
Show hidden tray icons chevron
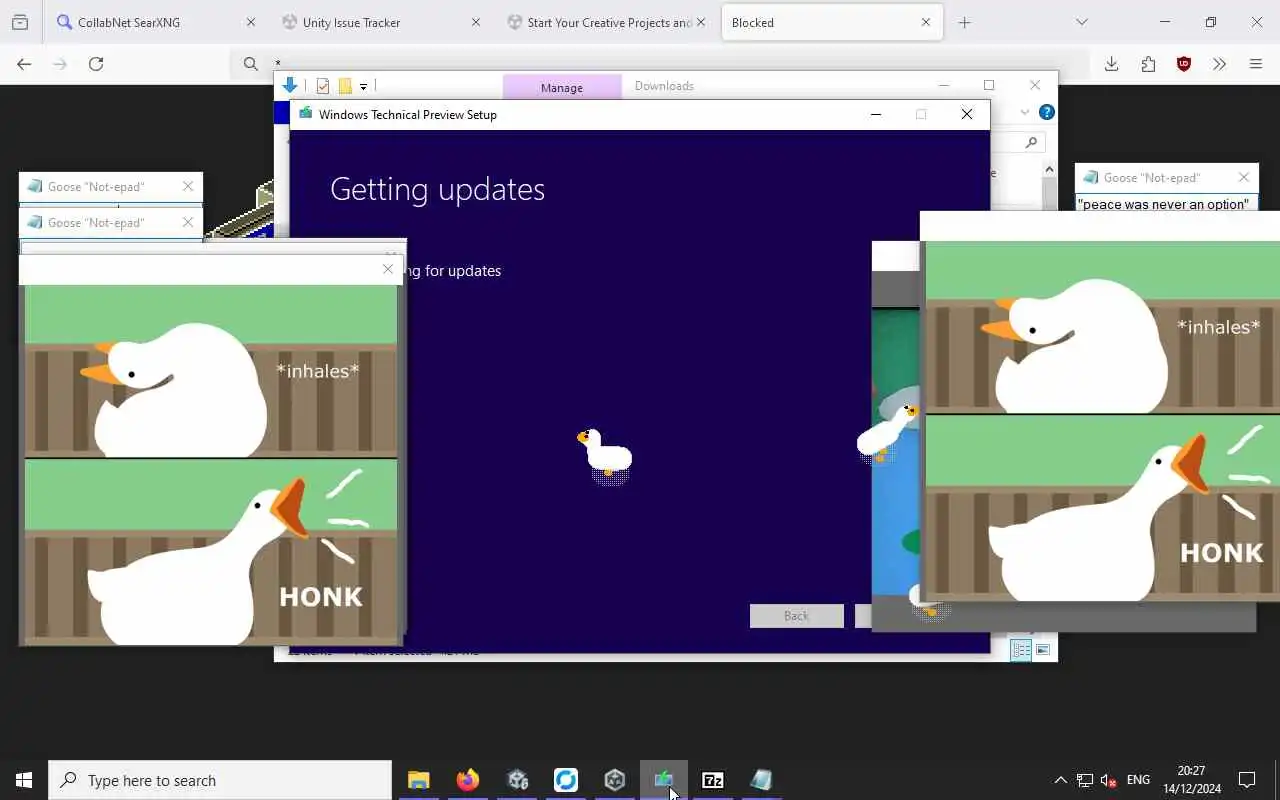coord(1060,780)
